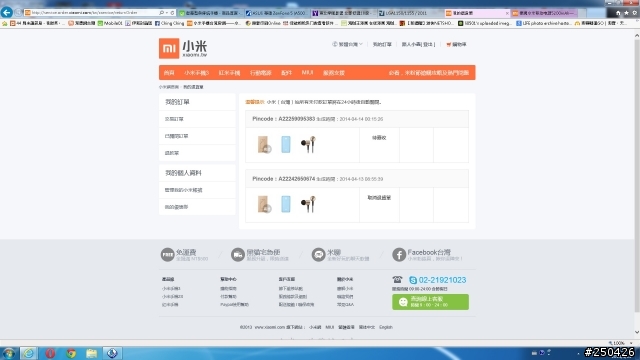640x360 pixels.
Task: Click the Skype icon beside phone number
Action: pos(413,280)
